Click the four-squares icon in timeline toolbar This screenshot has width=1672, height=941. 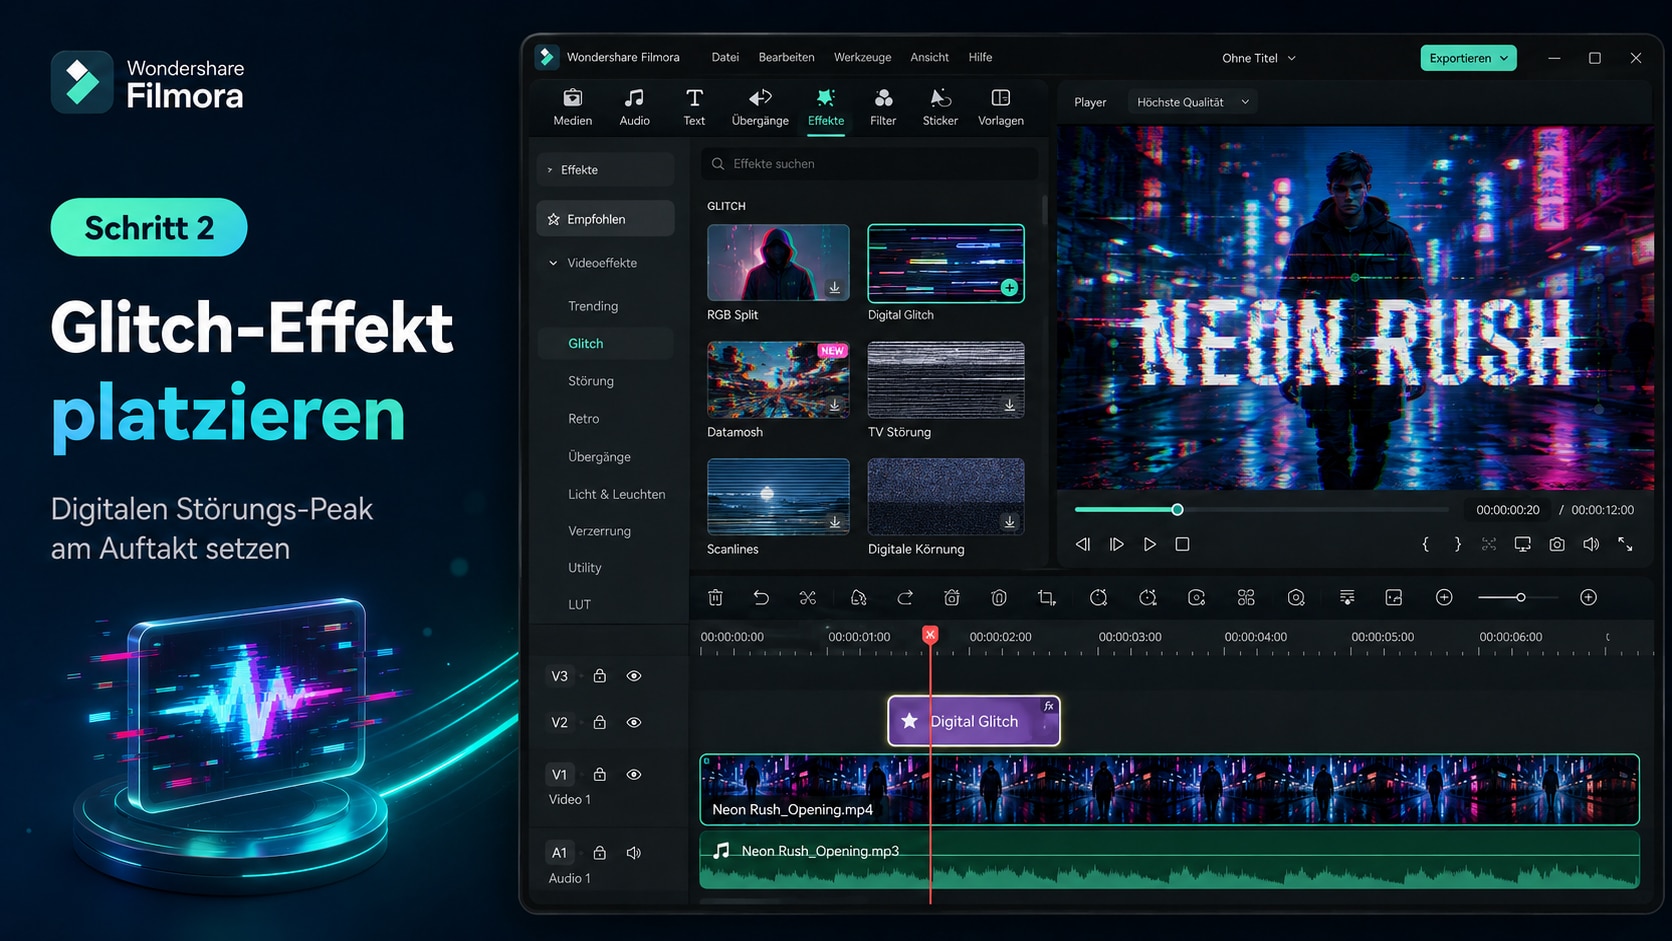click(x=1246, y=597)
